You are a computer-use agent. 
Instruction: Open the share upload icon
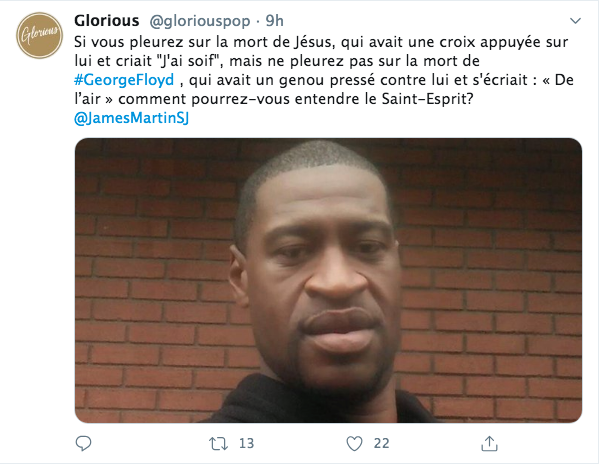coord(489,443)
